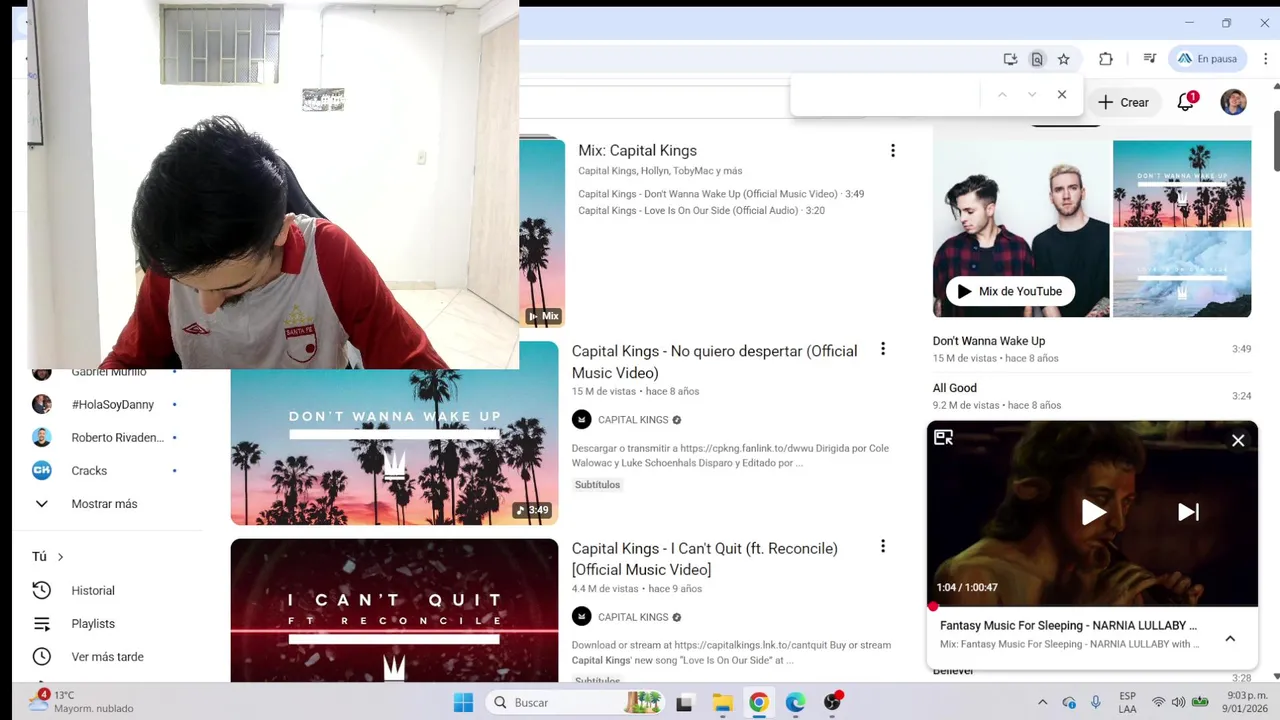Click the Mix de YouTube play button
Image resolution: width=1280 pixels, height=720 pixels.
click(x=1010, y=291)
